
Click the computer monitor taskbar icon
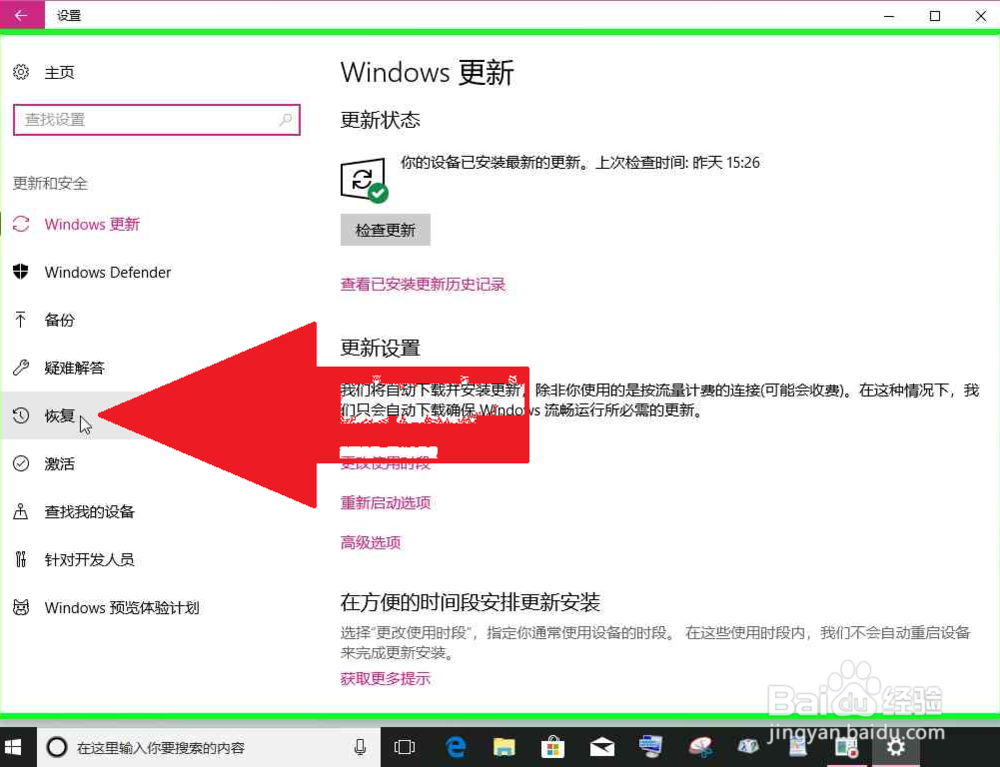[651, 746]
